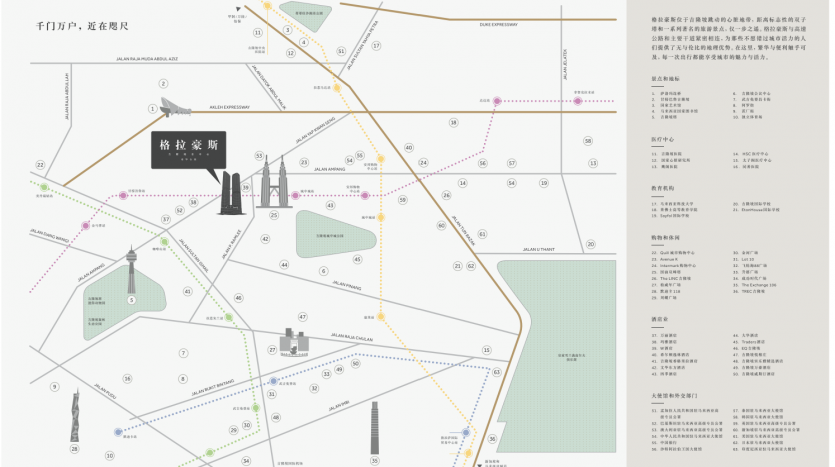Click the airplane icon near AKLEH Expressway
This screenshot has width=835, height=467.
point(175,108)
